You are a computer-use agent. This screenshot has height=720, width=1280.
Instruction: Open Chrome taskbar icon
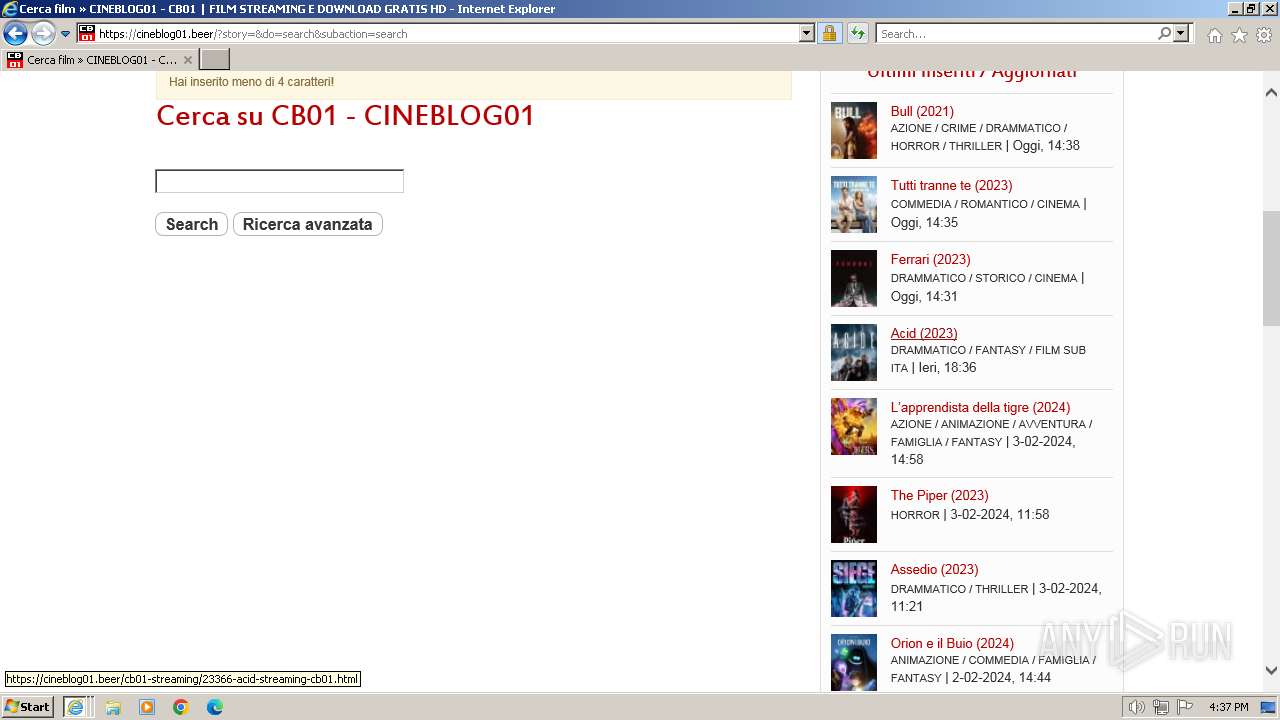click(x=181, y=707)
